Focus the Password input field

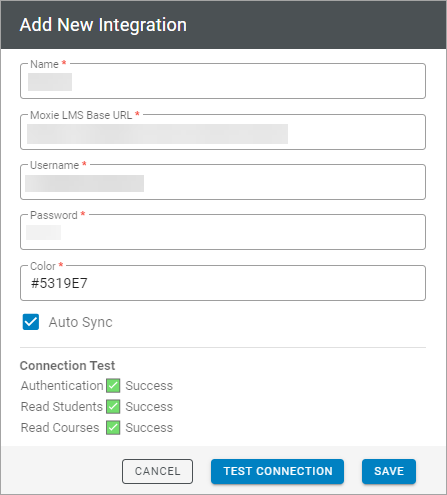(223, 232)
